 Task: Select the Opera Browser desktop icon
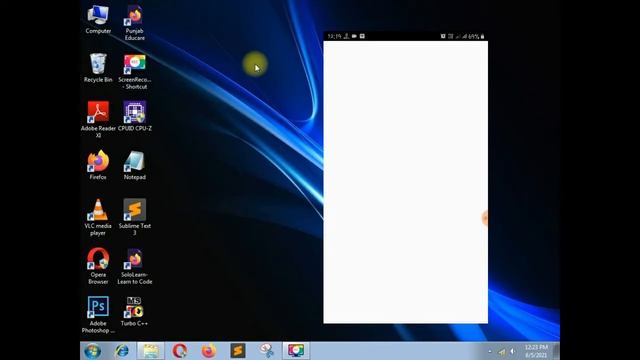pos(98,266)
